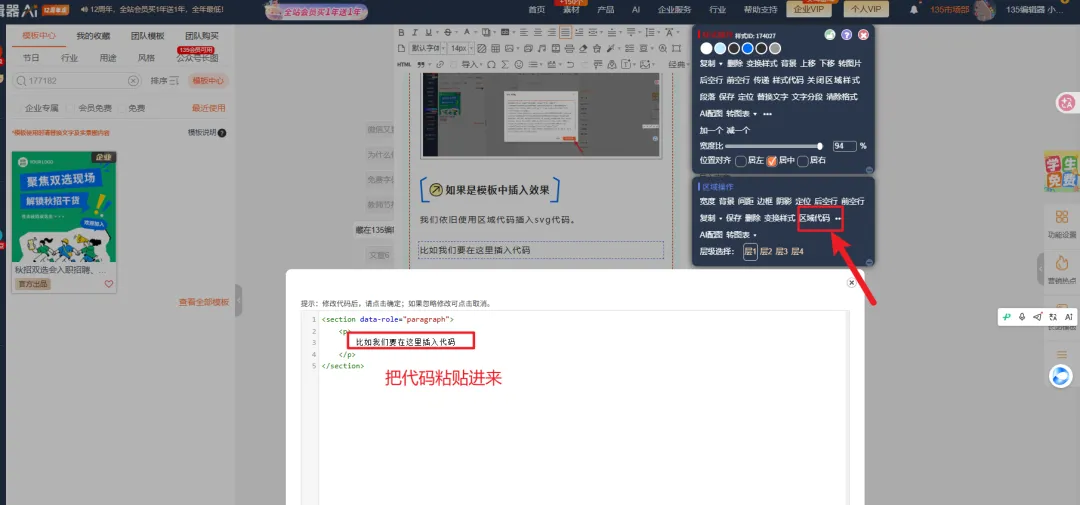The height and width of the screenshot is (505, 1080).
Task: Click the 企业VIP button
Action: tap(809, 9)
